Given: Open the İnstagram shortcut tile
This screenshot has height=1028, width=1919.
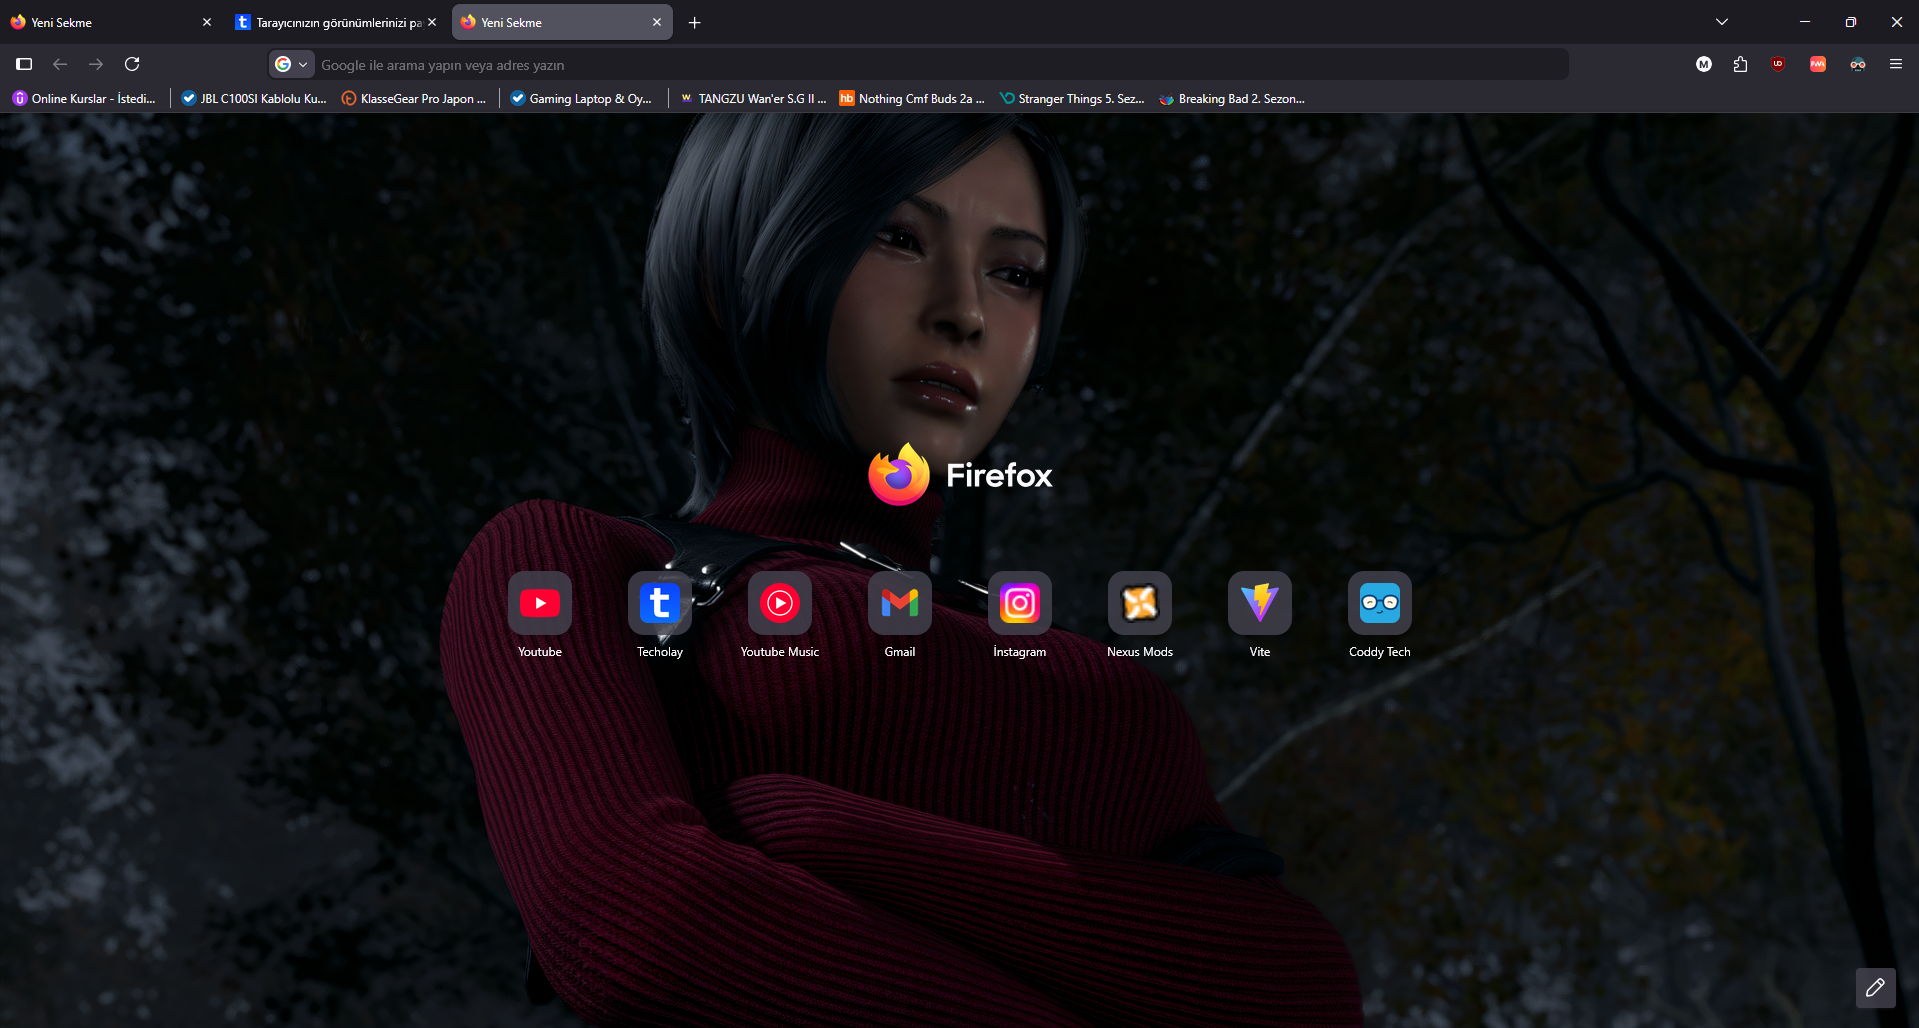Looking at the screenshot, I should (1020, 603).
